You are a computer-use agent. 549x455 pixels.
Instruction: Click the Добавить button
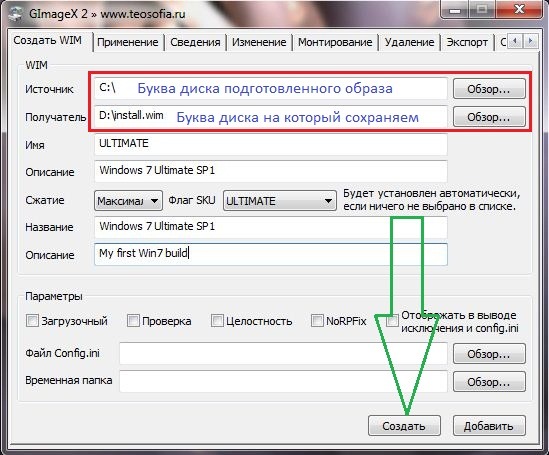coord(489,426)
